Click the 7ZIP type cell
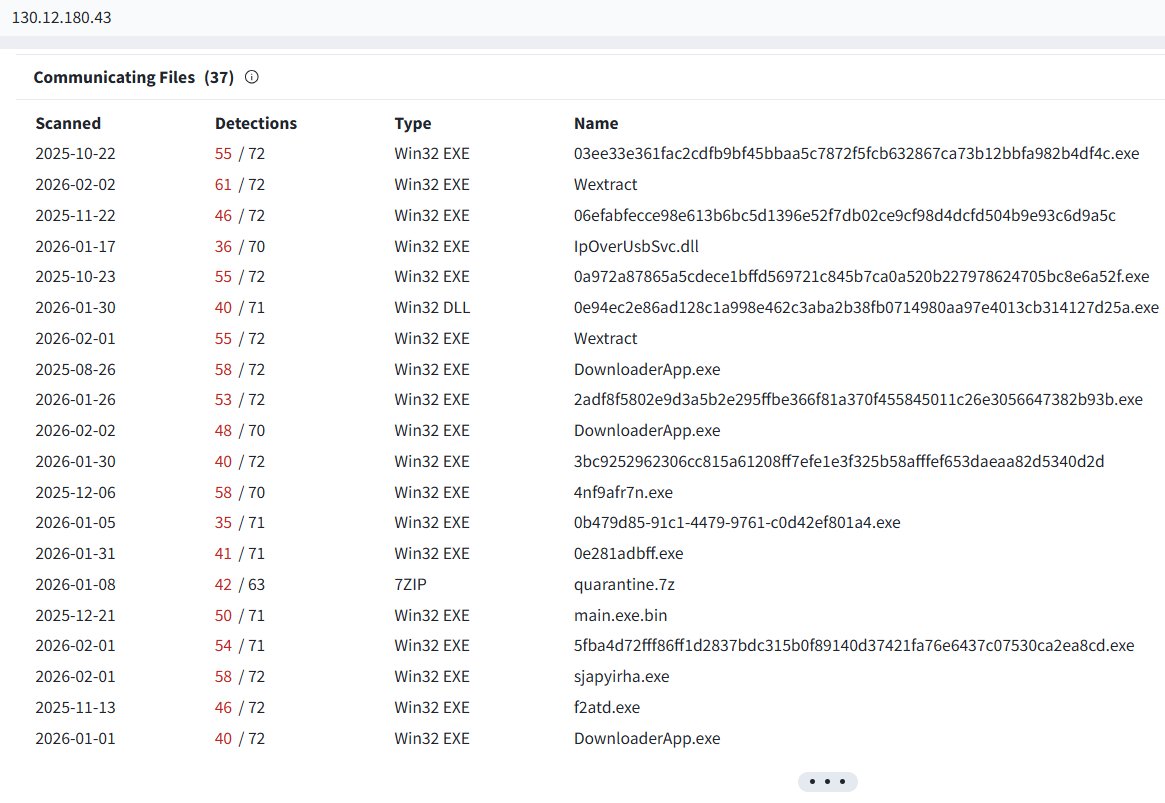 [410, 585]
